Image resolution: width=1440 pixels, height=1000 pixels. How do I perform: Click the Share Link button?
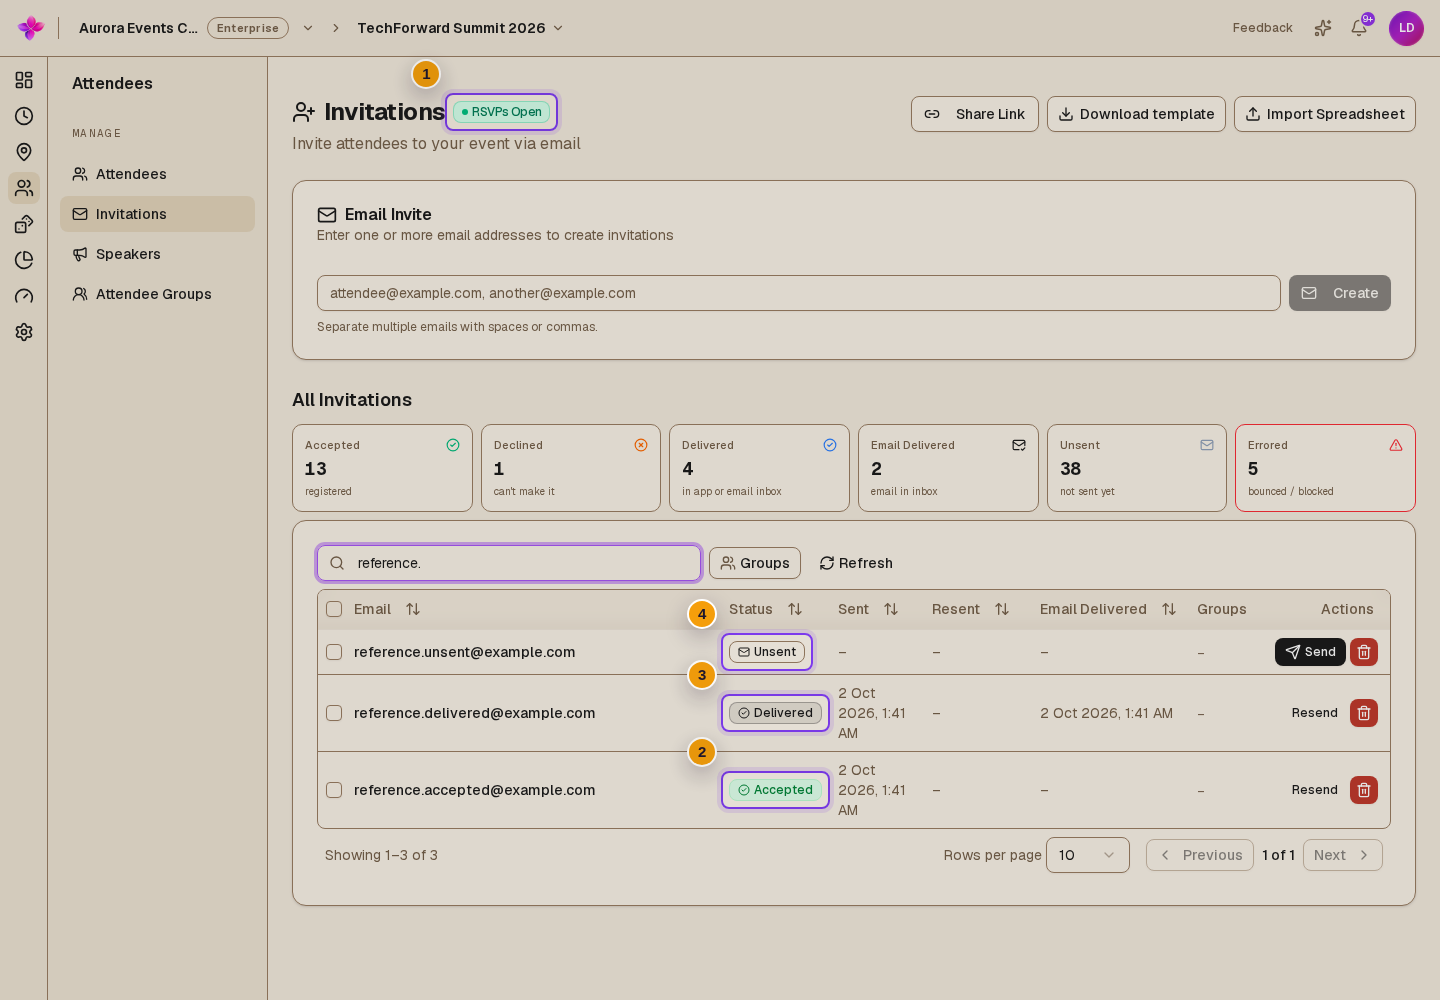click(x=975, y=114)
